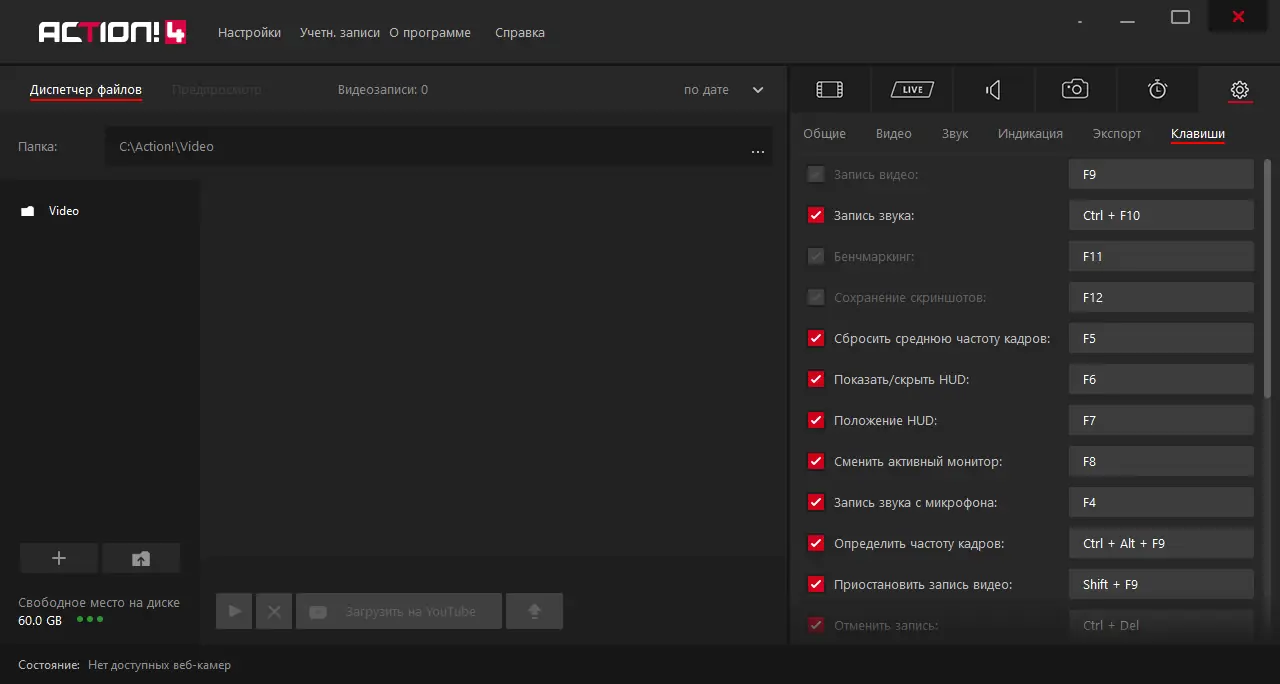Click the Нет доступных веб-камер status text
This screenshot has height=684, width=1280.
click(159, 665)
